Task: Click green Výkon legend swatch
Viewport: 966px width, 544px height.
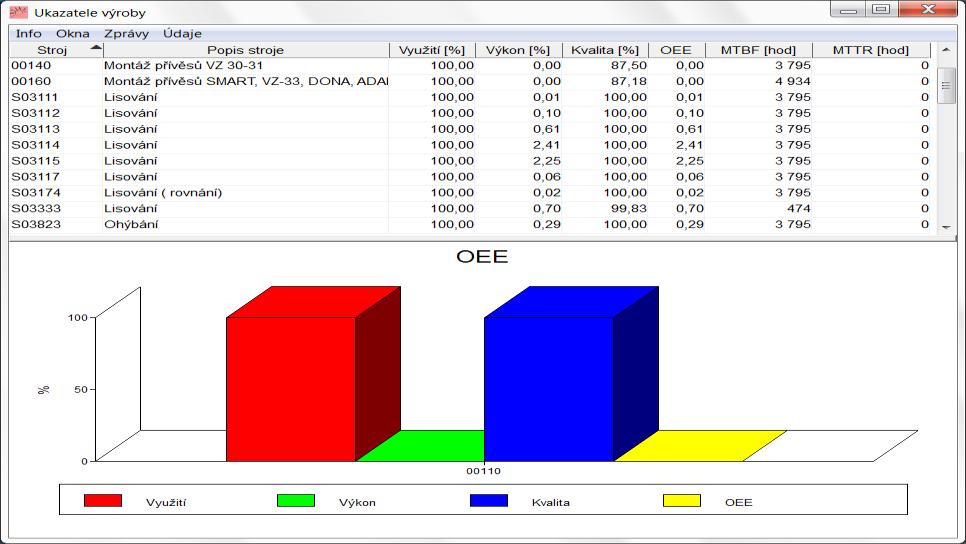Action: [296, 500]
